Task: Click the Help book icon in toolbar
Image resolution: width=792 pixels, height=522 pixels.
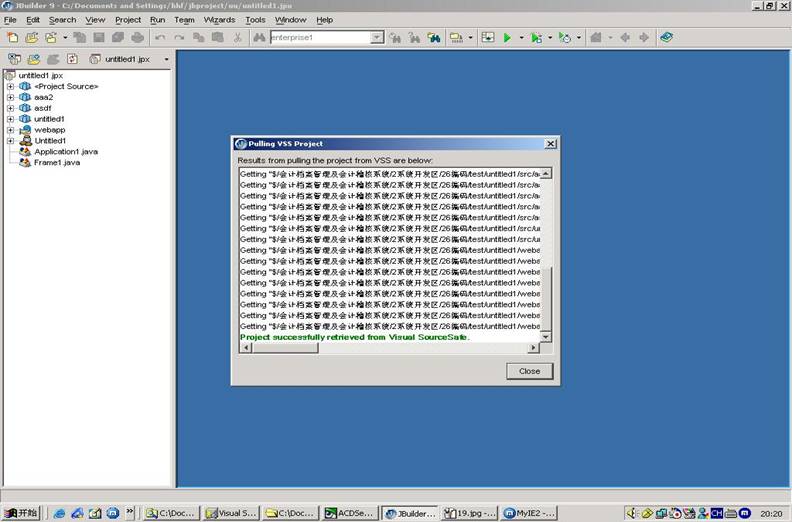Action: [667, 38]
